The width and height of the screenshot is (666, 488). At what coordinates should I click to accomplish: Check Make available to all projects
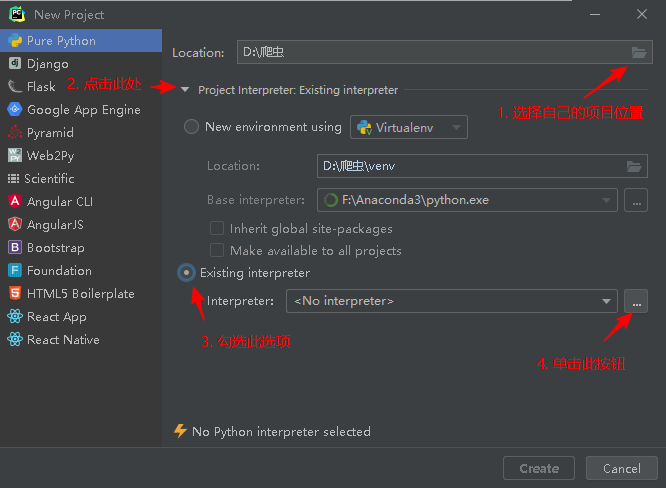217,251
